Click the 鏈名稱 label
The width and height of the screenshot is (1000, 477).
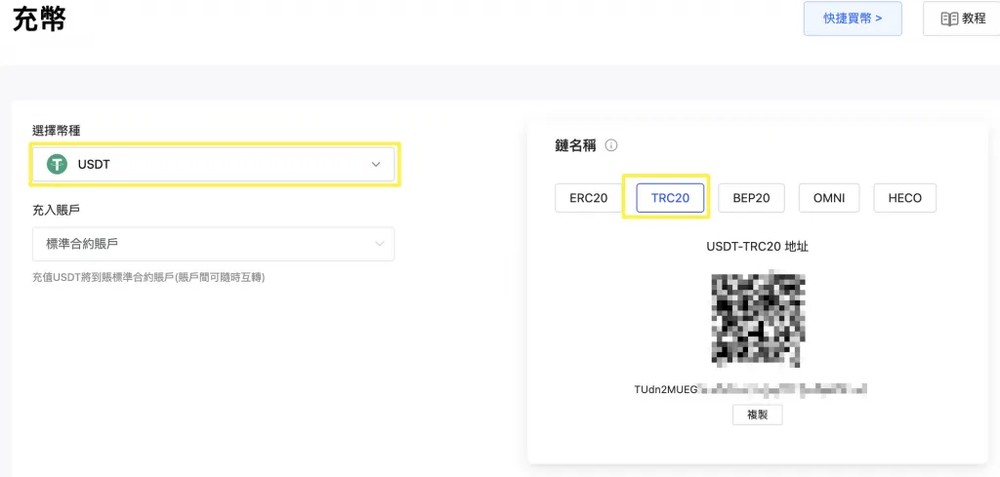[x=575, y=146]
